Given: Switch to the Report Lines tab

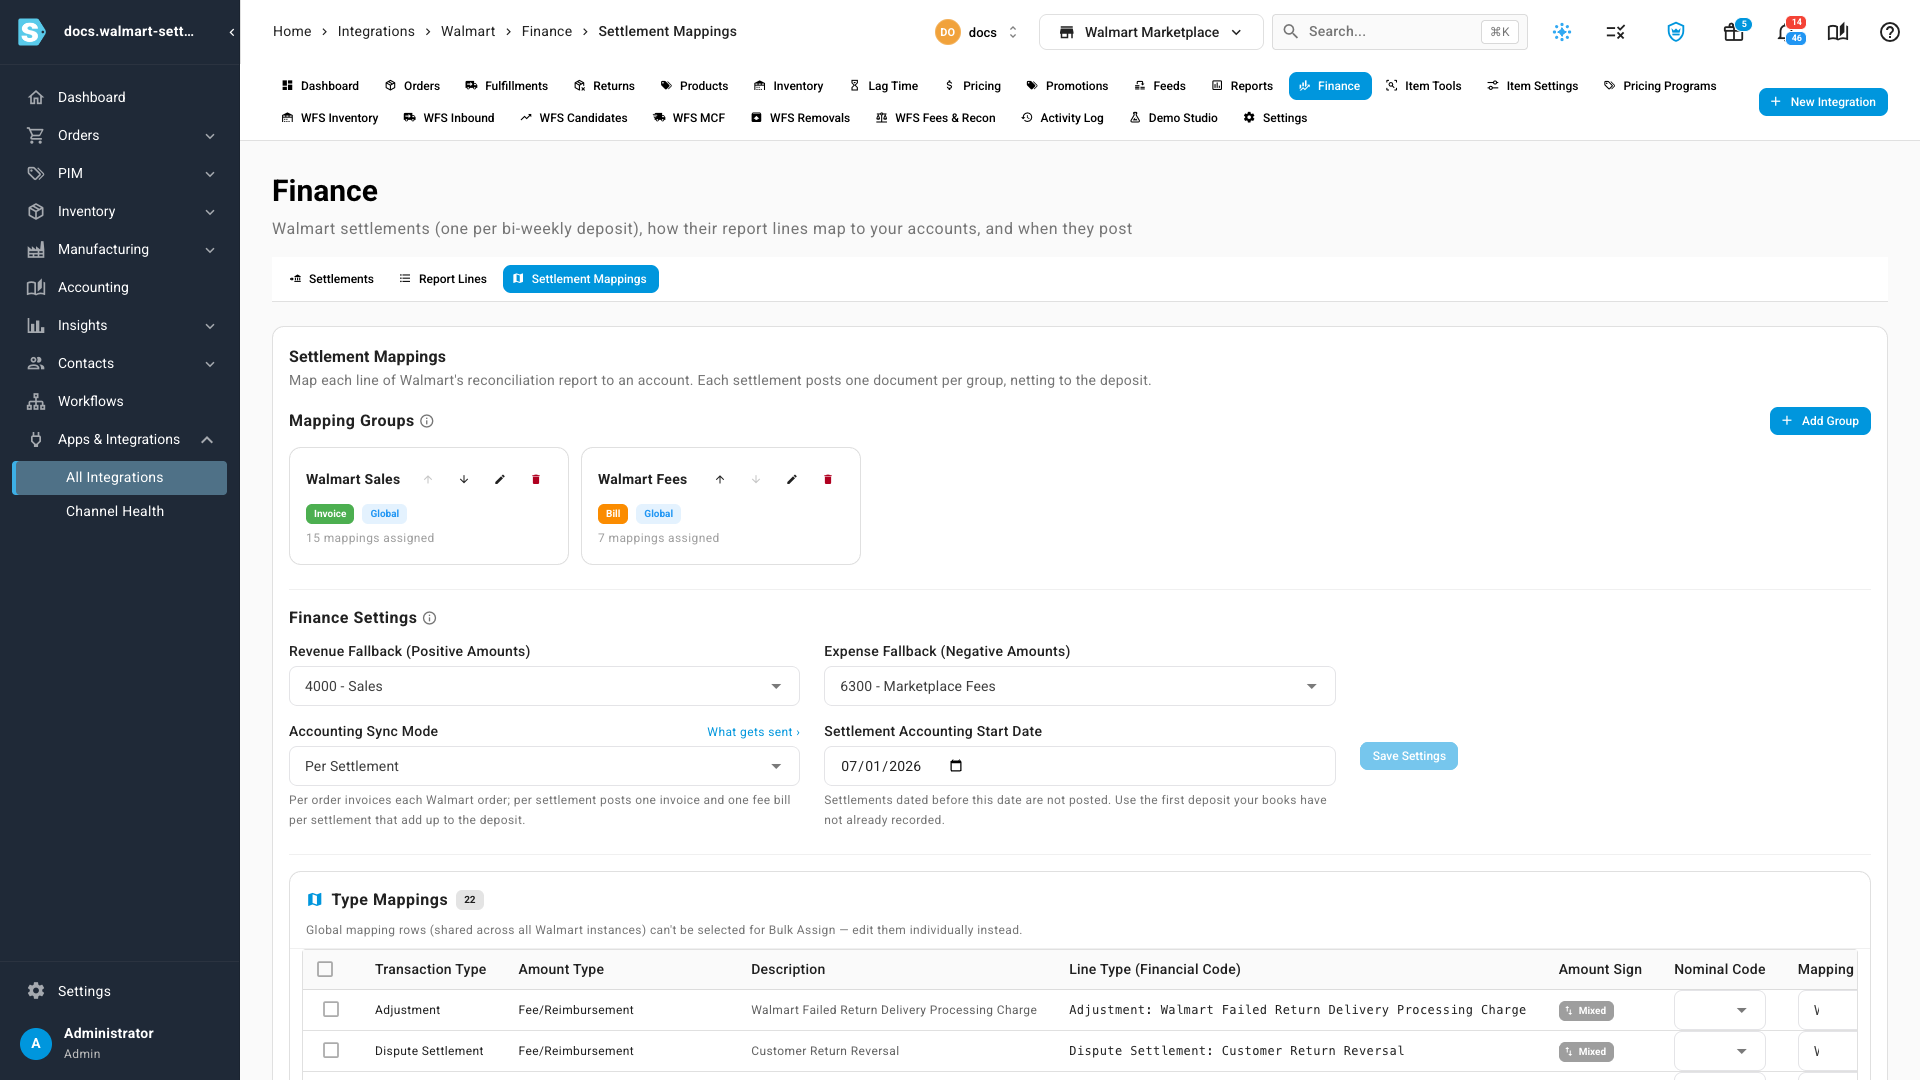Looking at the screenshot, I should [x=442, y=279].
